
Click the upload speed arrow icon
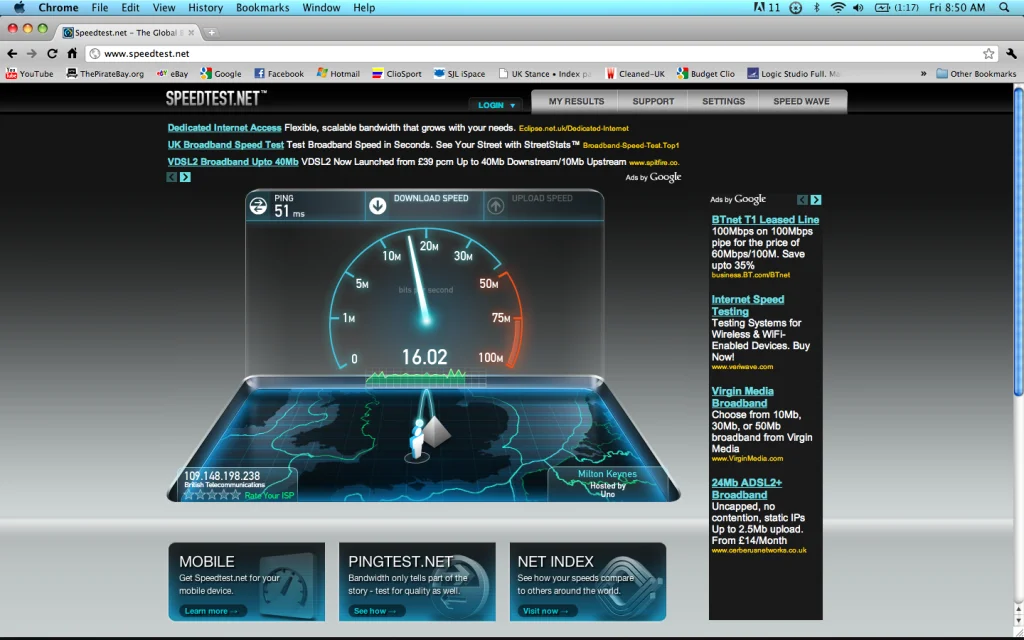(x=496, y=206)
